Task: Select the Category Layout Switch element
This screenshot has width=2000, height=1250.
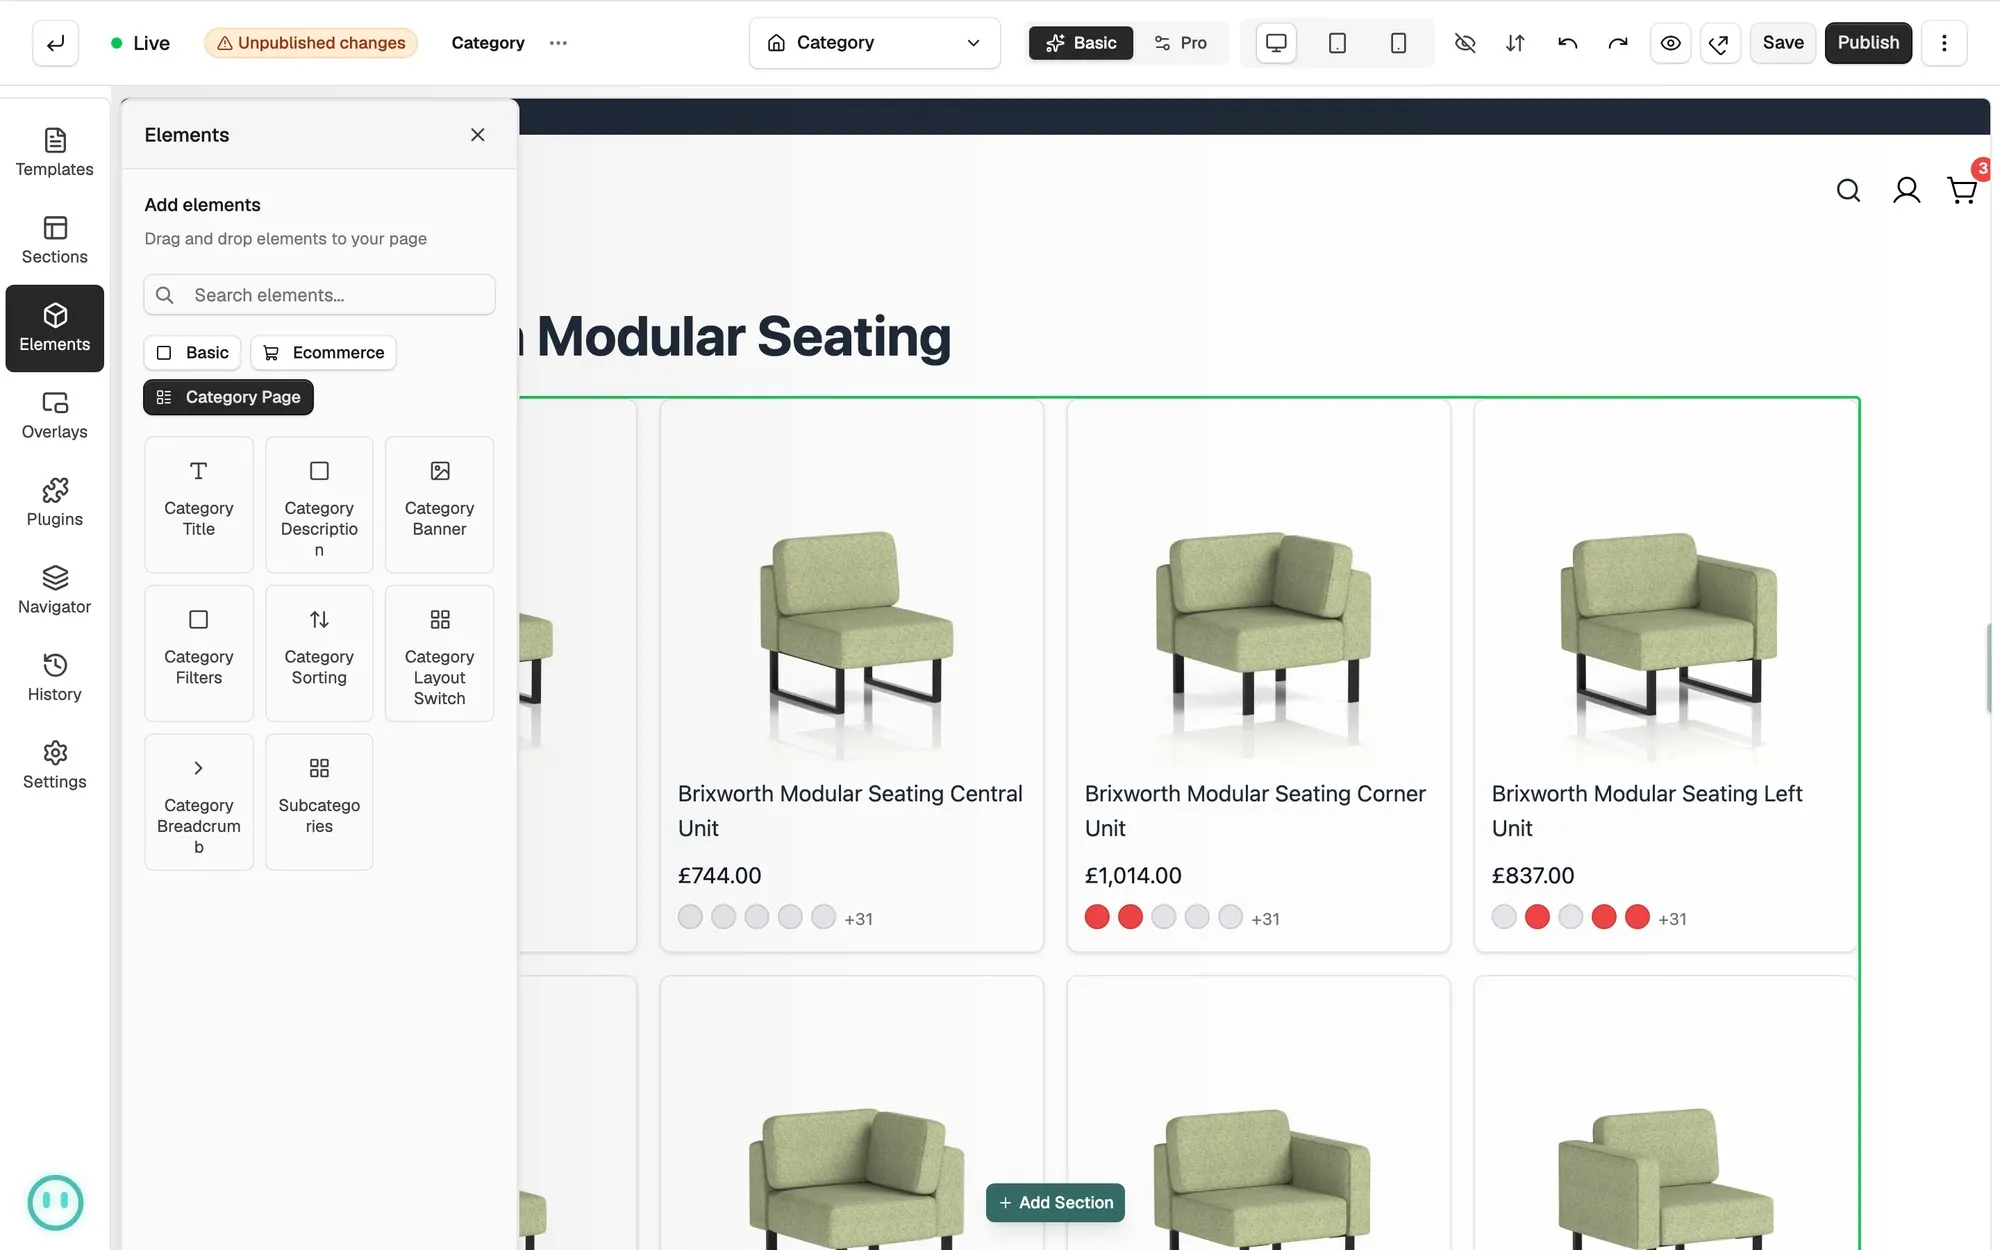Action: coord(439,653)
